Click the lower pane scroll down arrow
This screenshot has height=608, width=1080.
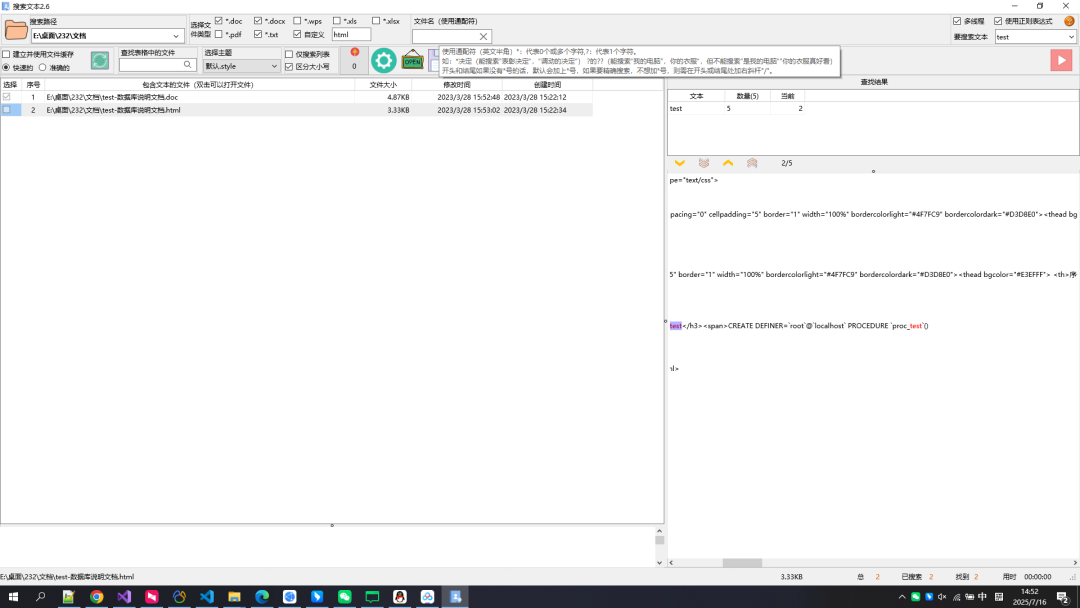[x=659, y=563]
